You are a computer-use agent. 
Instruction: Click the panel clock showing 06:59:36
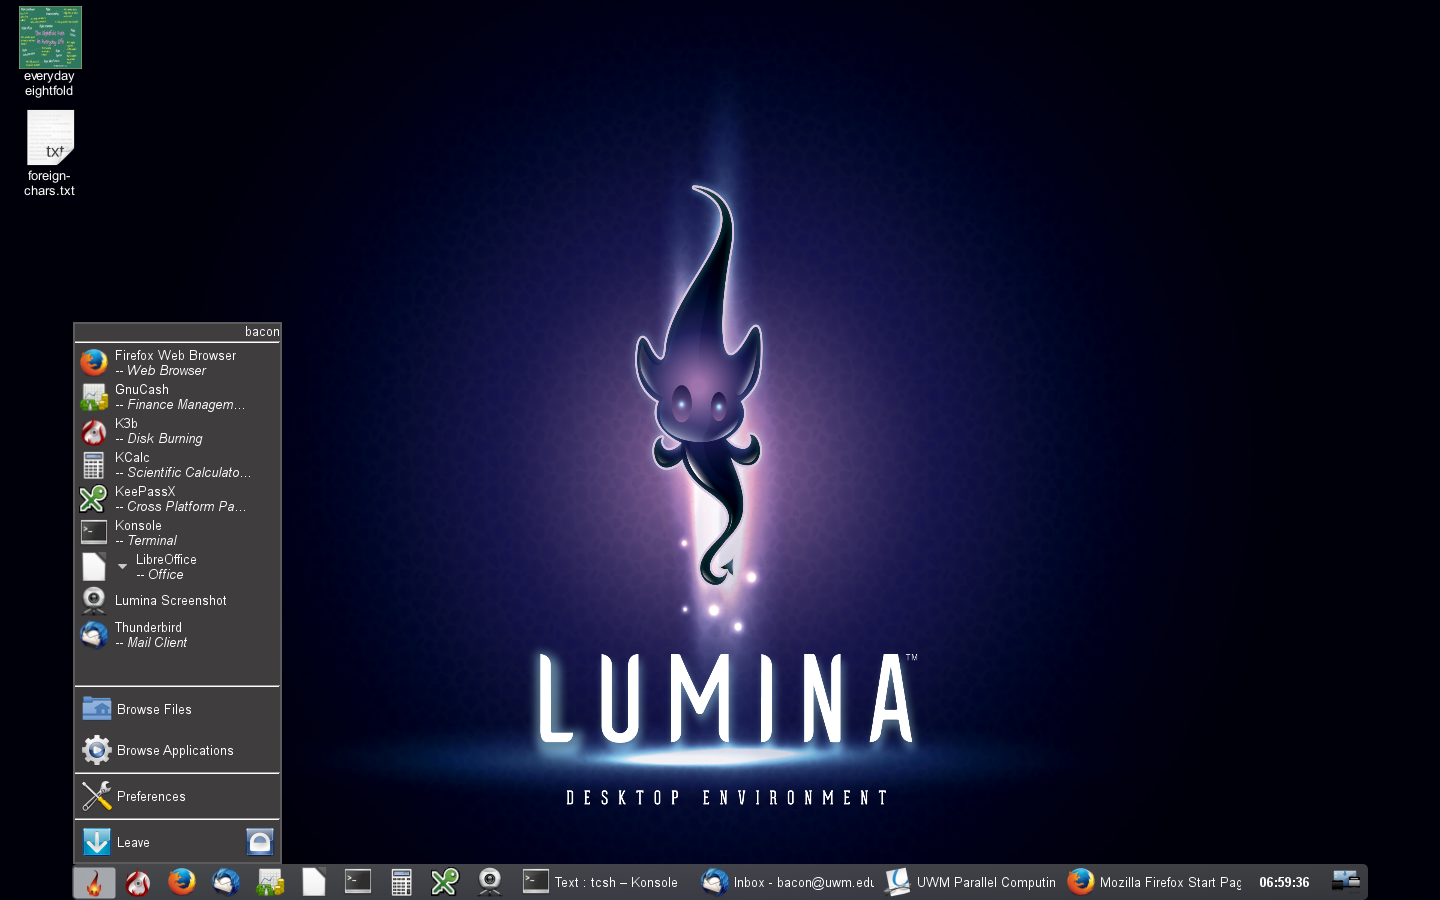pyautogui.click(x=1284, y=882)
